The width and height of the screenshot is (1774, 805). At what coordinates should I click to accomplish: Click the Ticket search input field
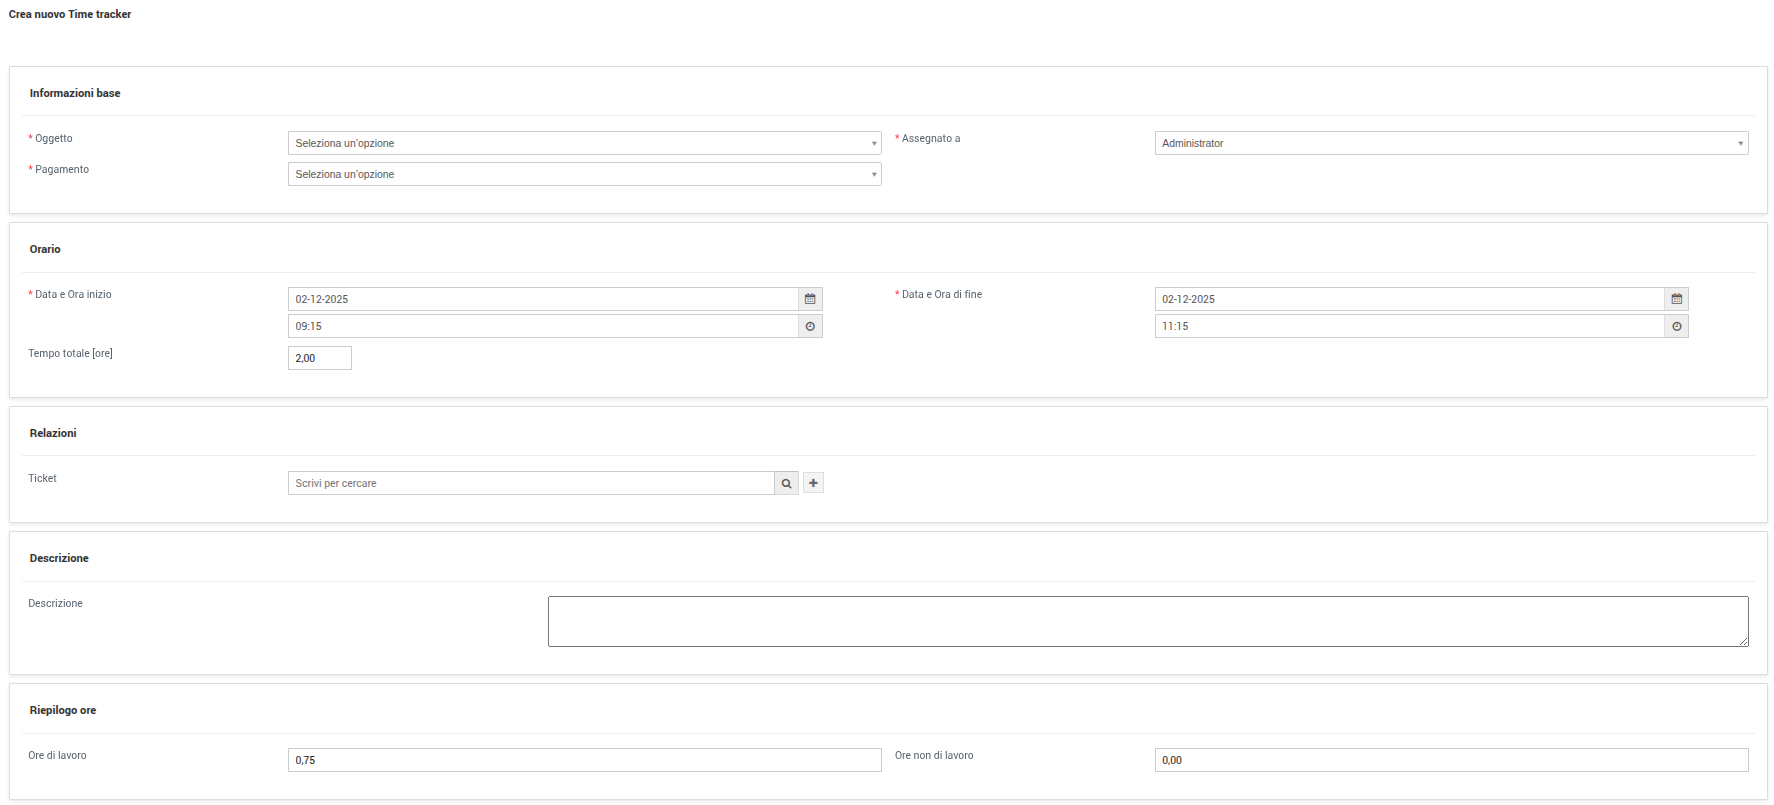pyautogui.click(x=530, y=483)
